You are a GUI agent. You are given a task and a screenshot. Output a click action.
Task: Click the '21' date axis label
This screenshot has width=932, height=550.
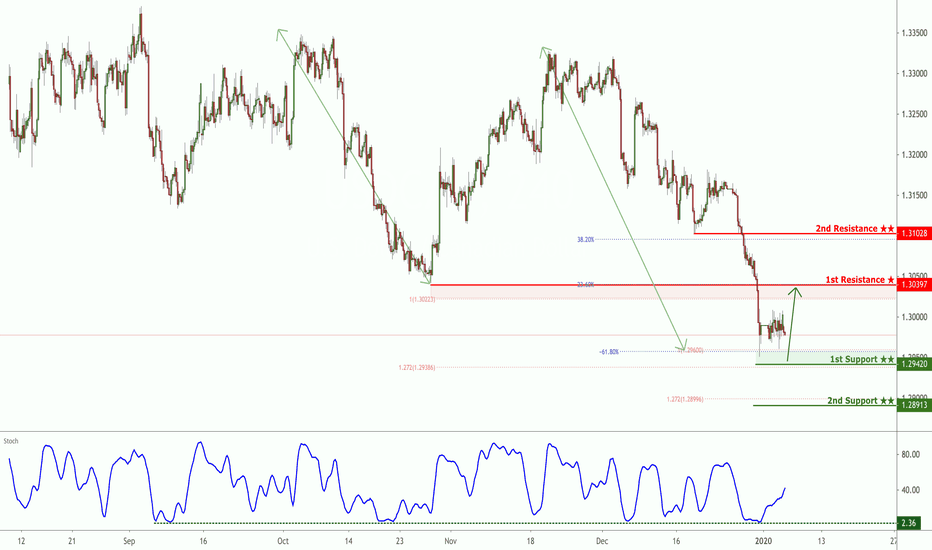(72, 541)
